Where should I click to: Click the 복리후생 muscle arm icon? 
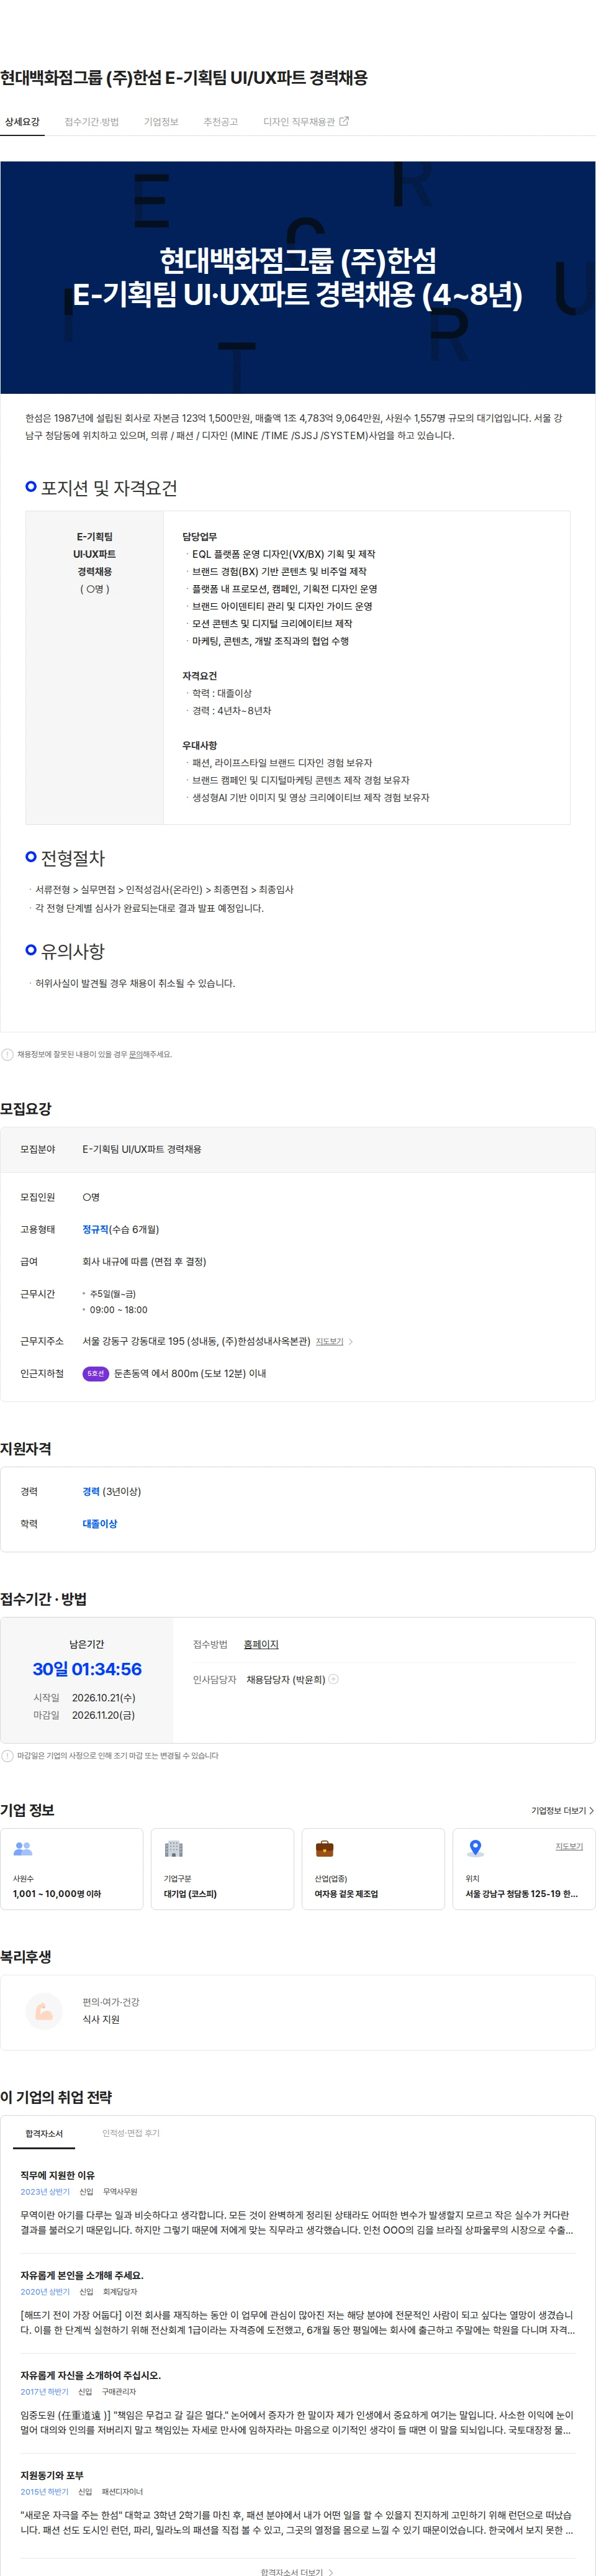pos(44,2011)
